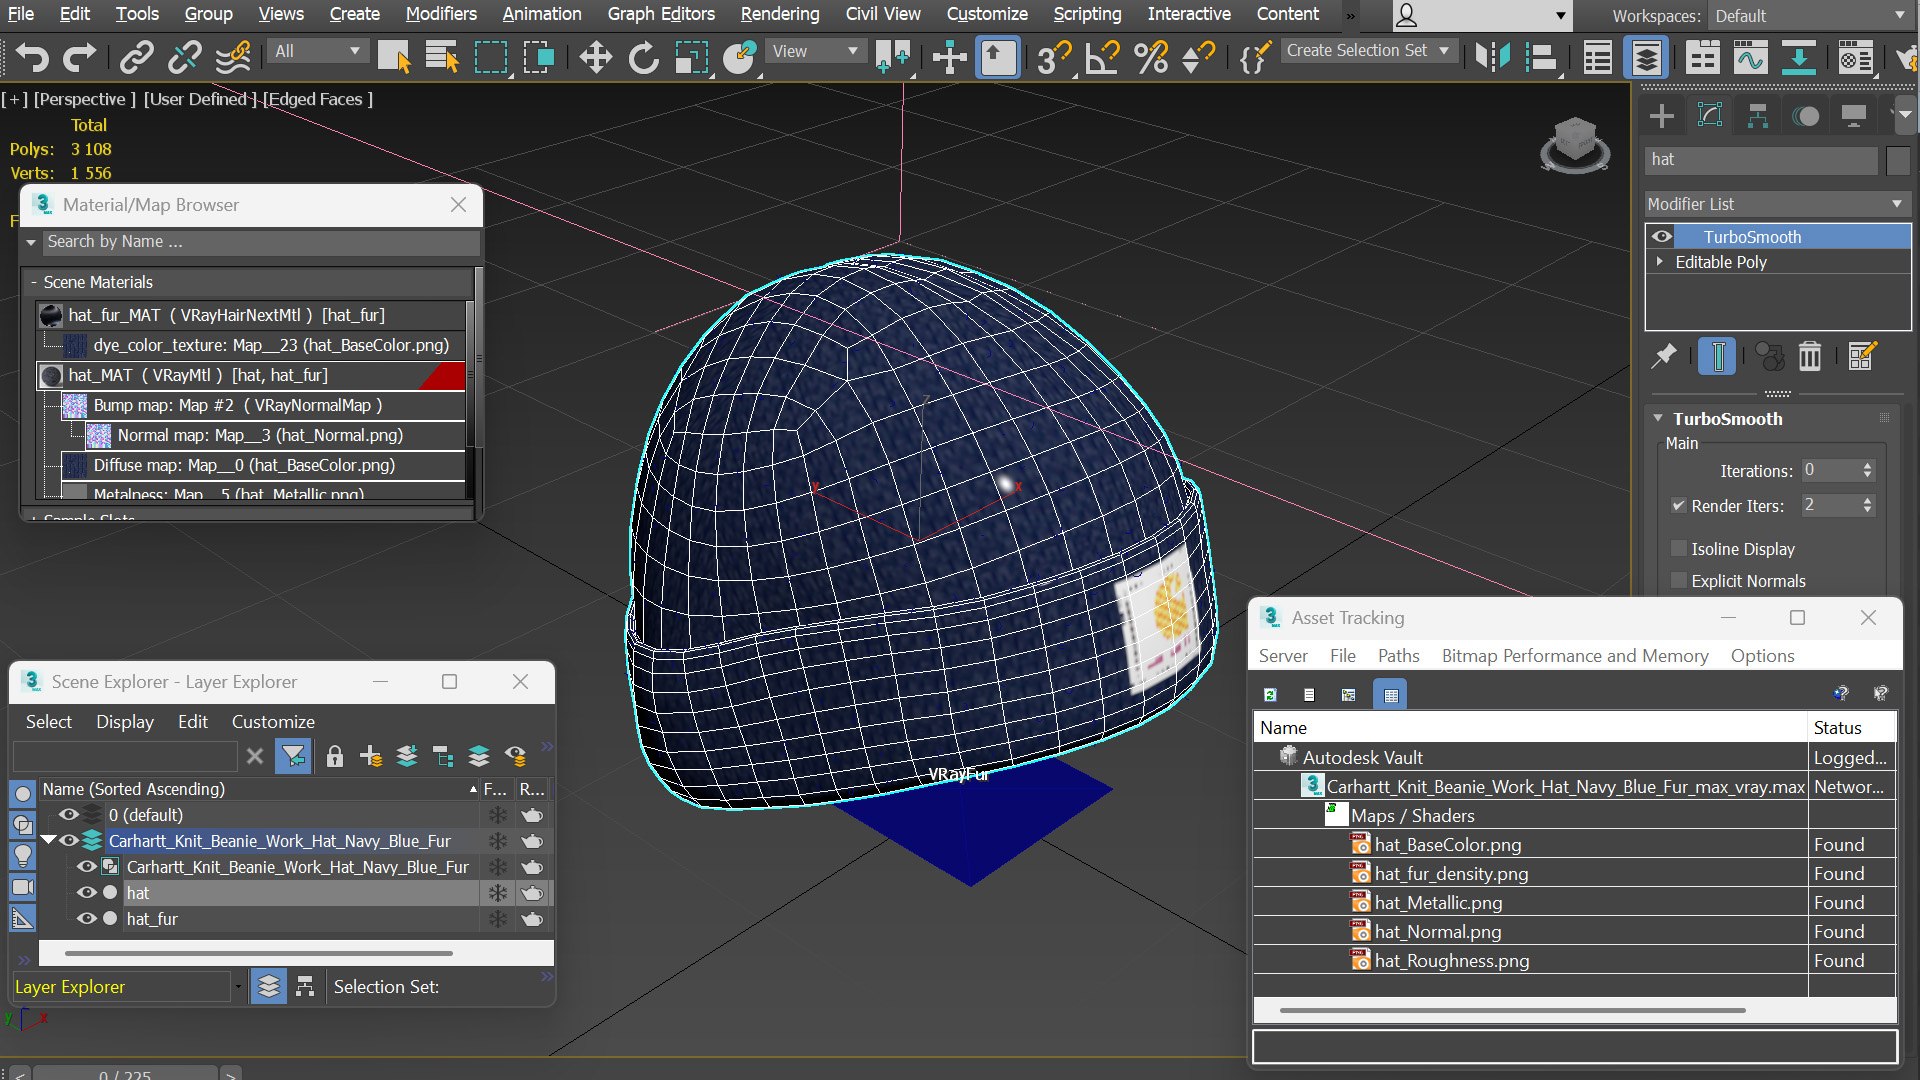Activate the Select and Move tool
Image resolution: width=1920 pixels, height=1080 pixels.
595,57
